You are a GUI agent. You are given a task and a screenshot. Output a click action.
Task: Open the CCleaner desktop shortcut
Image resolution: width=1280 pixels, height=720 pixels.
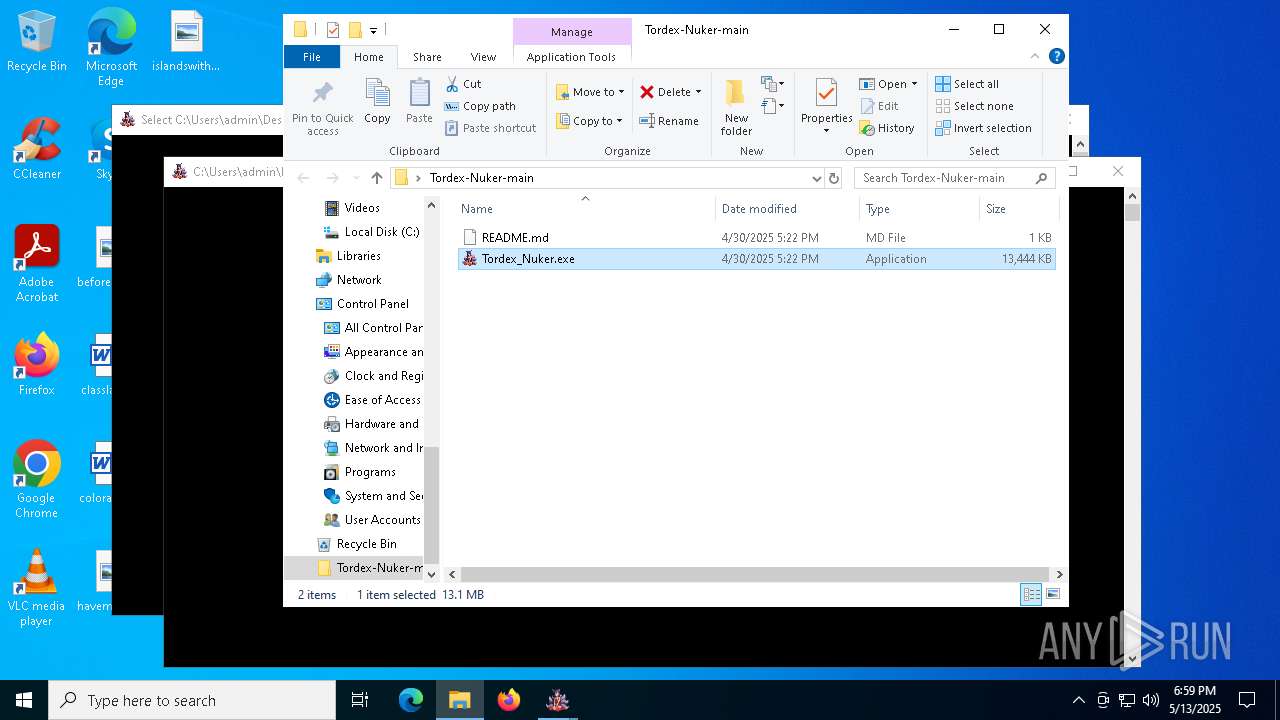pos(37,149)
